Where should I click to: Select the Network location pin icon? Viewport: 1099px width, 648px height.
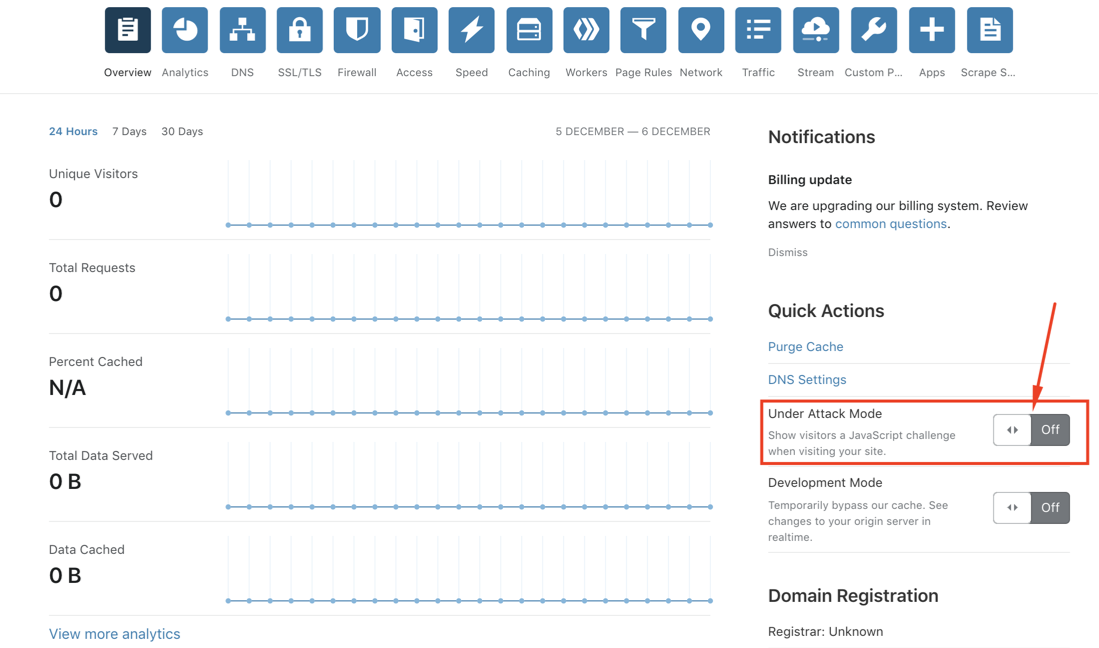(x=701, y=30)
